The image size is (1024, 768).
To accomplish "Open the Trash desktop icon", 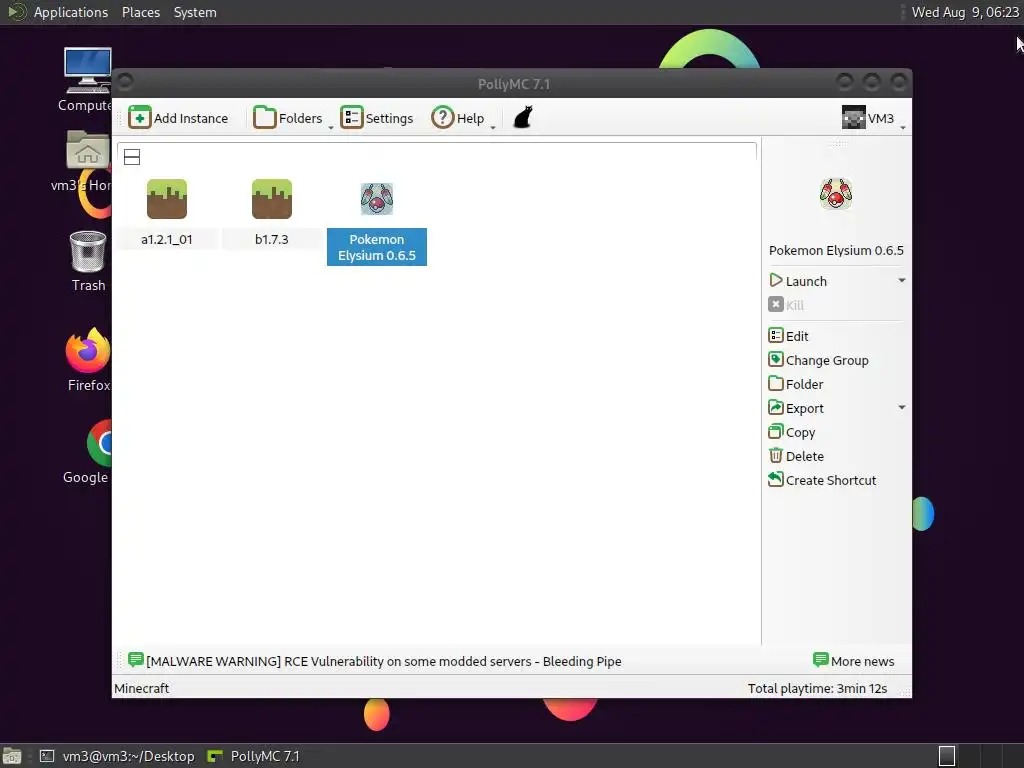I will (88, 251).
